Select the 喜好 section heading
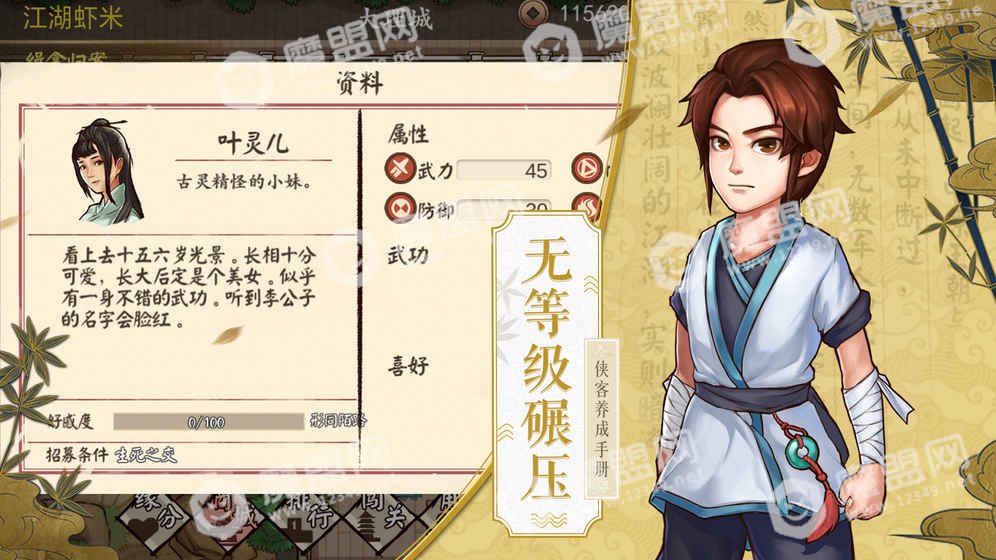 pos(408,365)
